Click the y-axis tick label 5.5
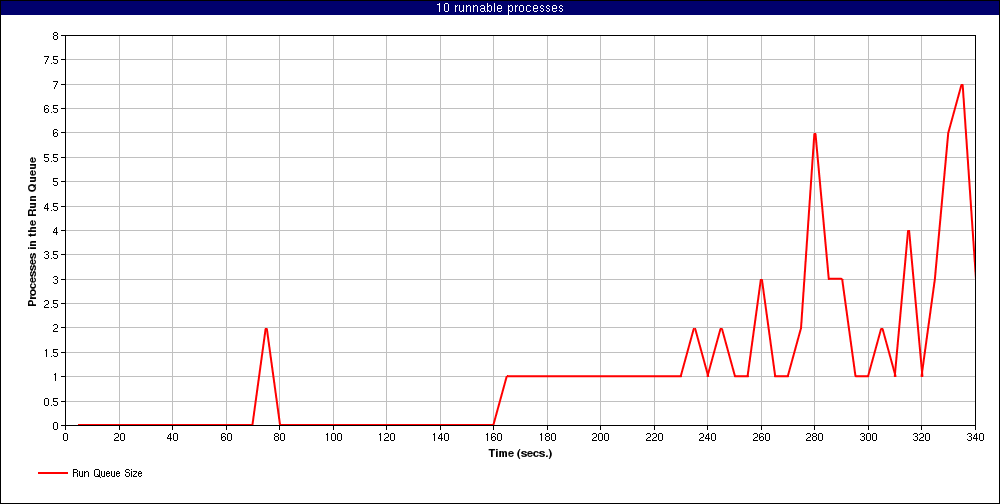Viewport: 1000px width, 504px height. tap(52, 158)
